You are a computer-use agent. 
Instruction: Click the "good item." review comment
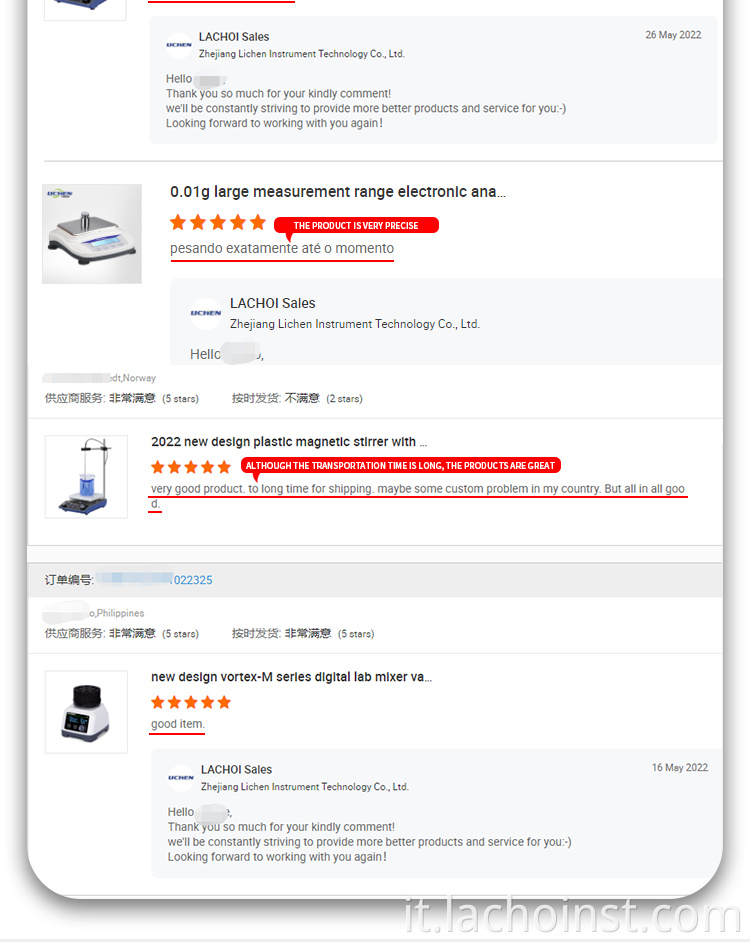click(178, 724)
